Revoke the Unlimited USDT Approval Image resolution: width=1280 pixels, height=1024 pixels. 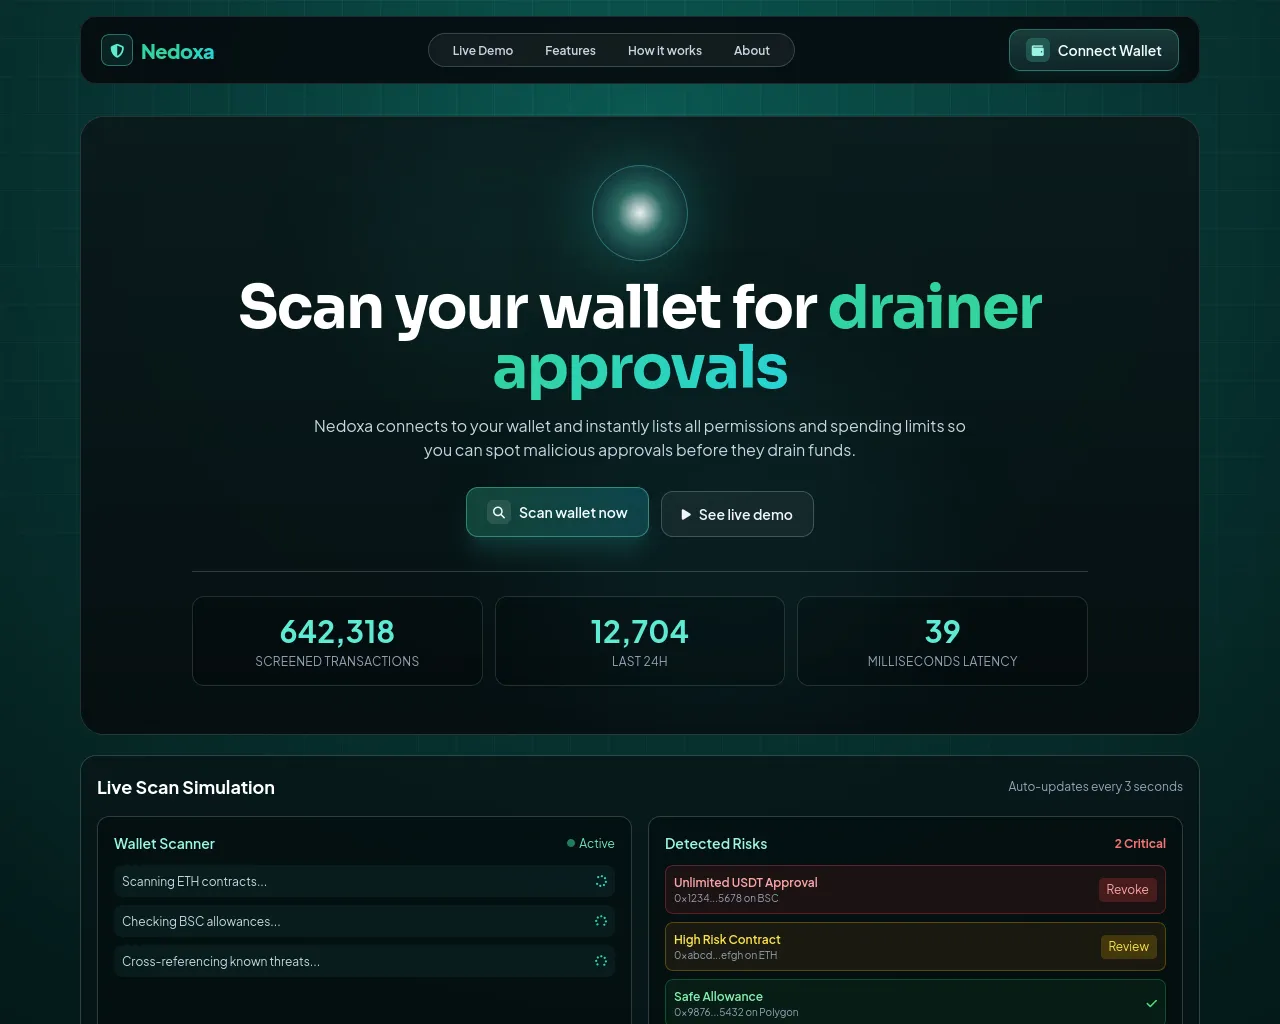point(1127,890)
